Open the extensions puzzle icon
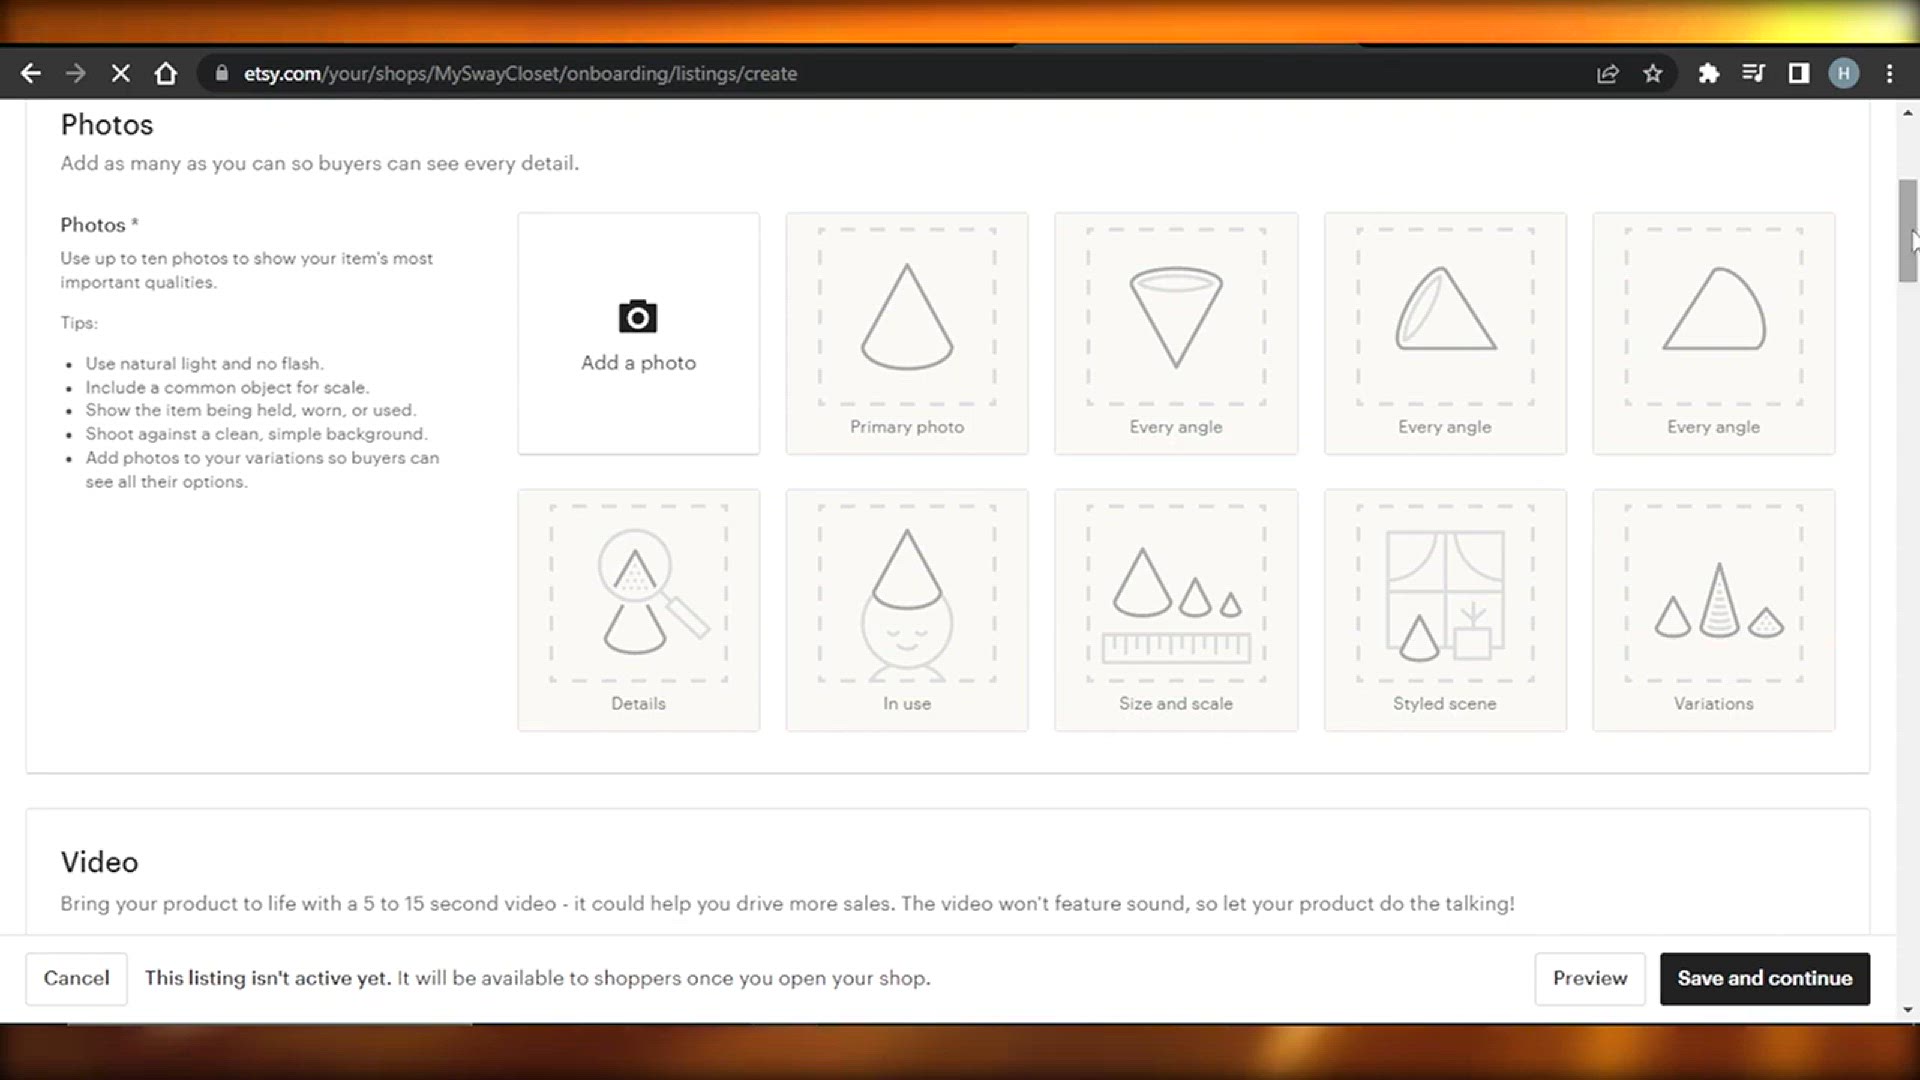Image resolution: width=1920 pixels, height=1080 pixels. click(x=1708, y=73)
